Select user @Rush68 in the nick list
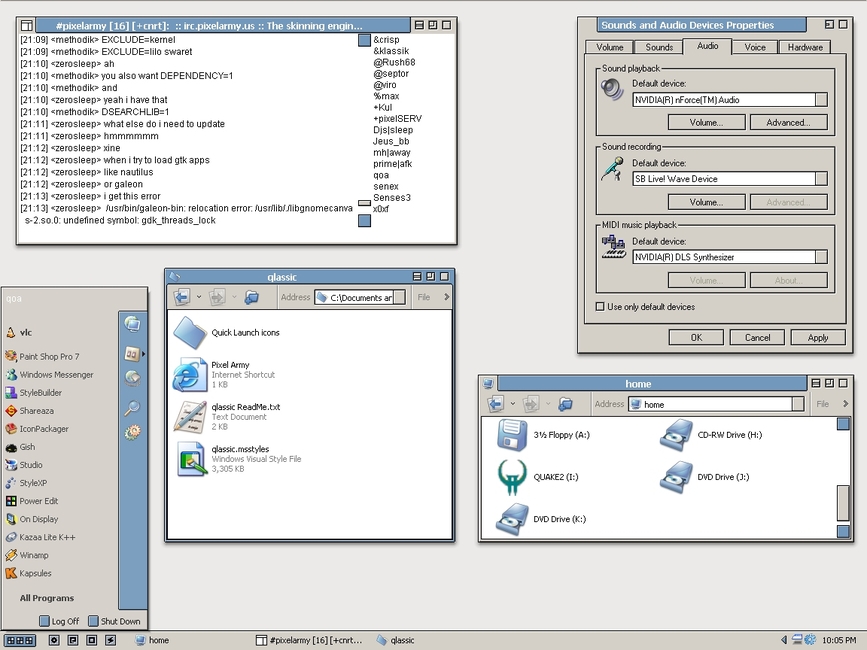 (394, 62)
